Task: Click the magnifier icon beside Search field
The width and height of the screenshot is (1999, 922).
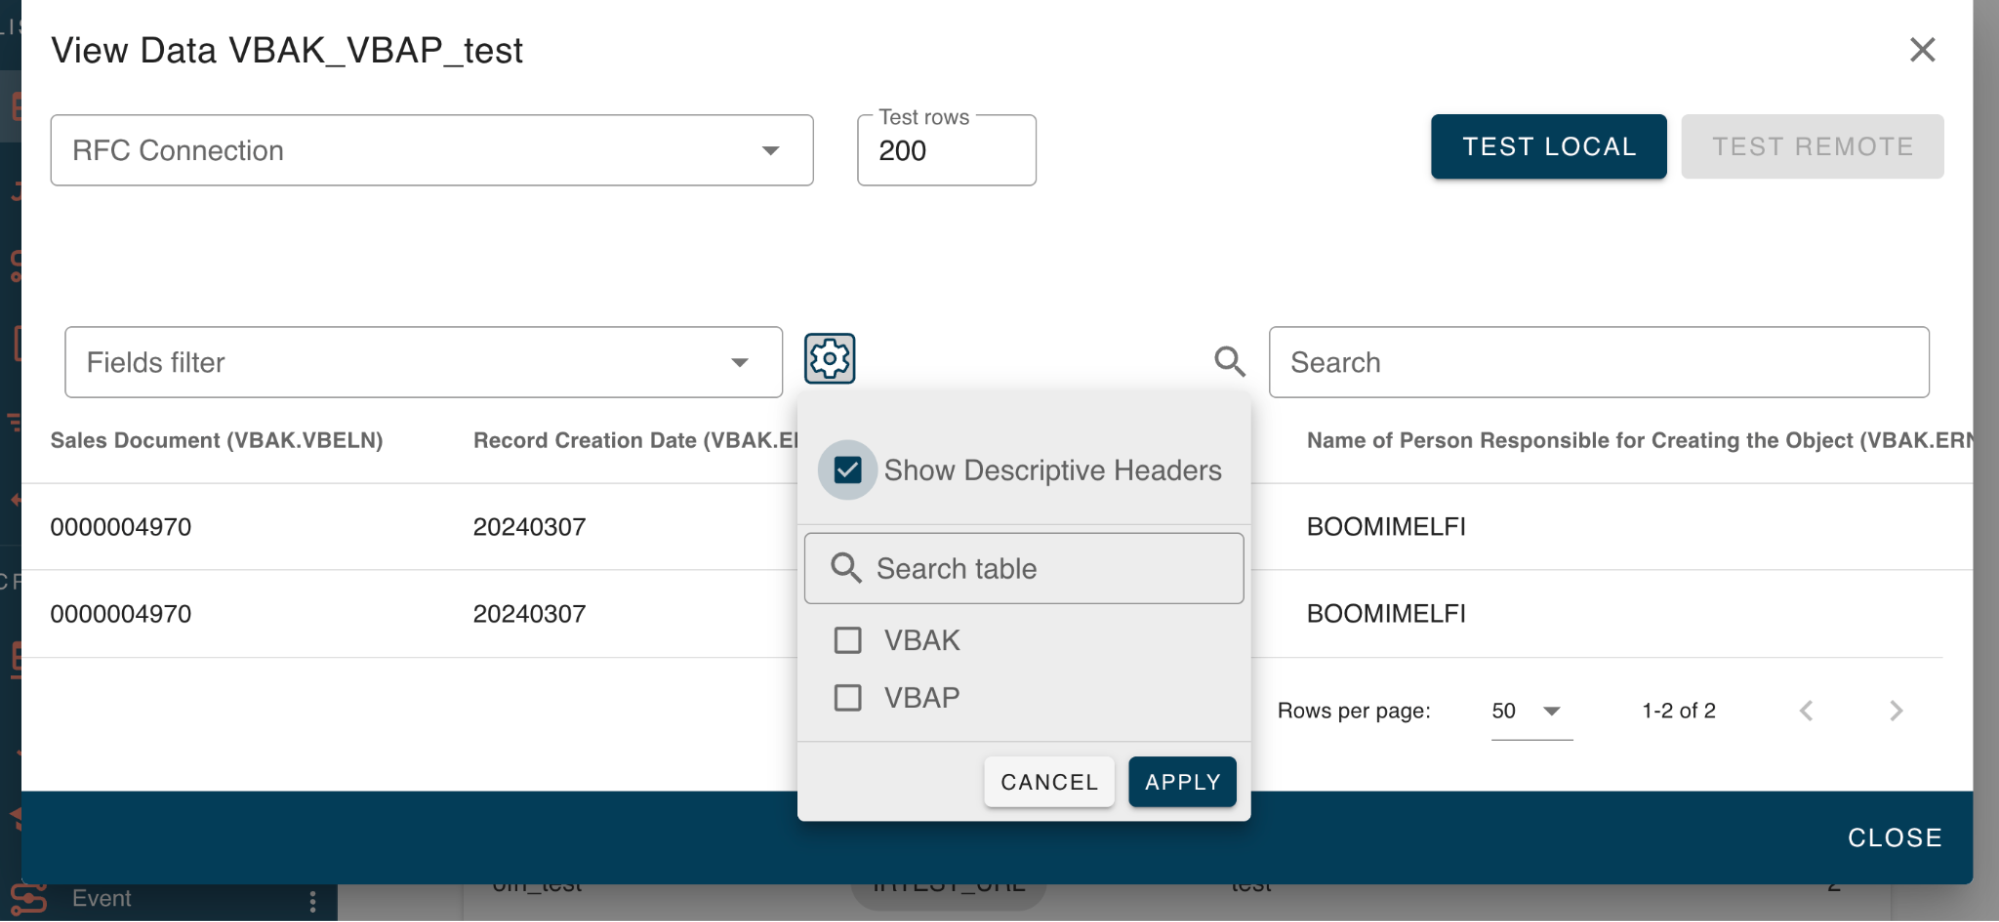Action: [x=1229, y=362]
